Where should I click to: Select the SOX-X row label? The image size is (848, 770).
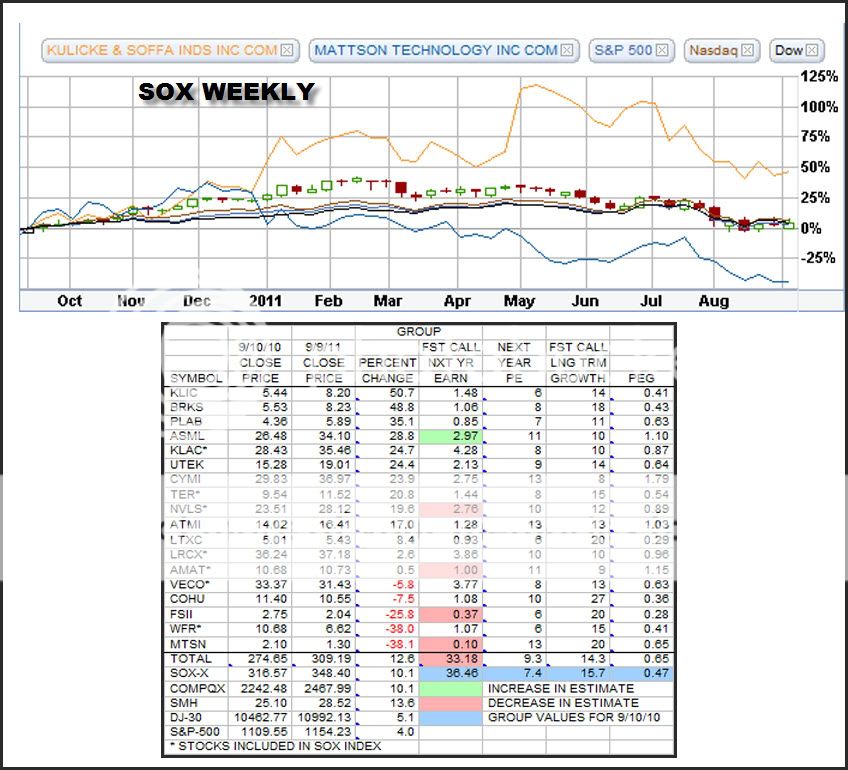190,674
